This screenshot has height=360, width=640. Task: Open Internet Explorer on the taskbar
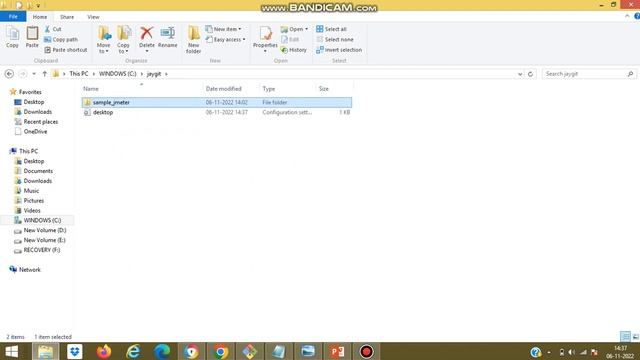(133, 351)
